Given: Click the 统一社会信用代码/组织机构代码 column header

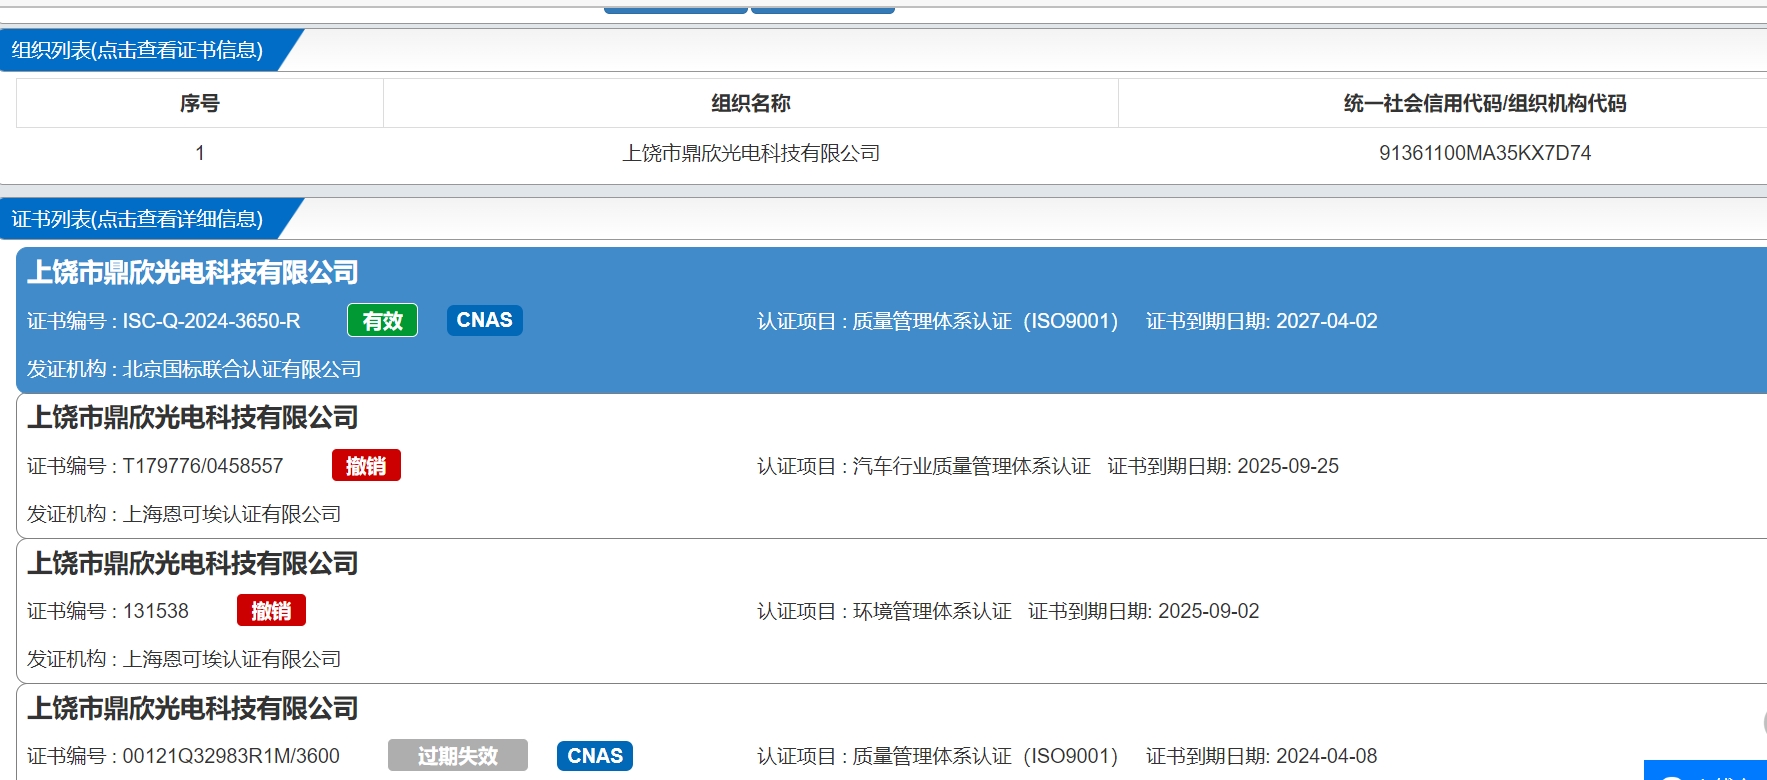Looking at the screenshot, I should point(1485,103).
